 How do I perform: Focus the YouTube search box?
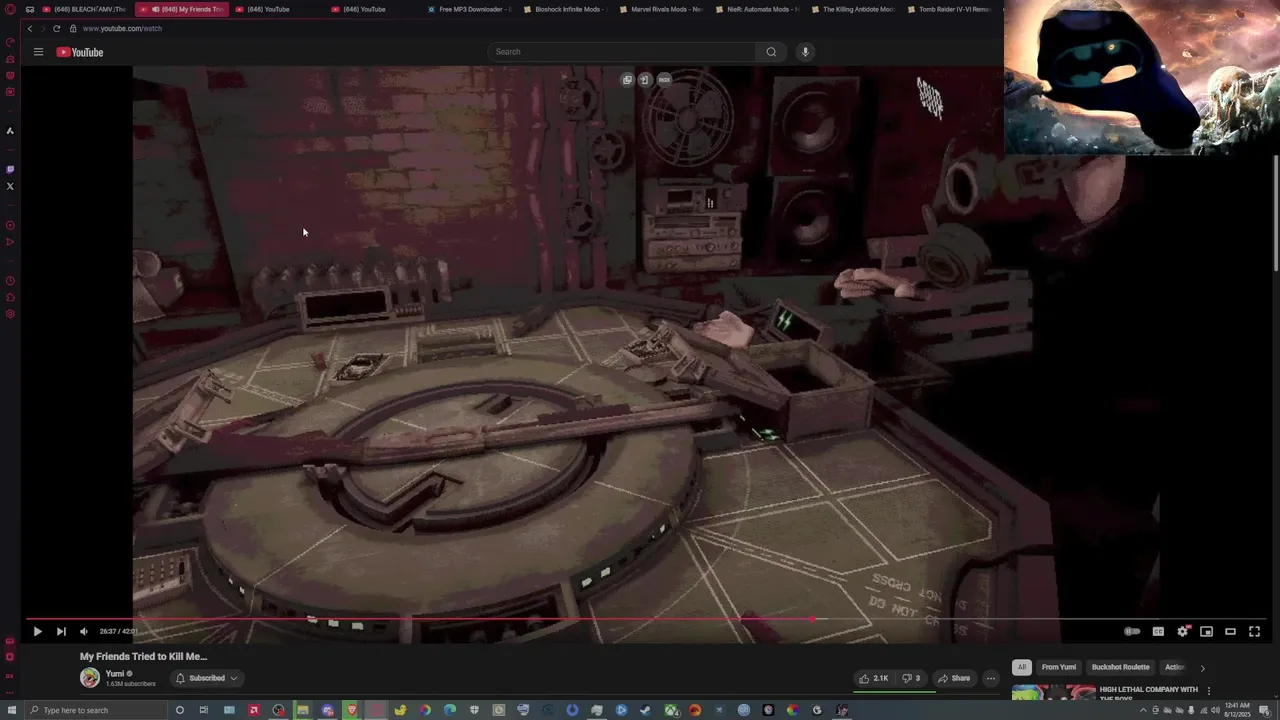(x=622, y=52)
